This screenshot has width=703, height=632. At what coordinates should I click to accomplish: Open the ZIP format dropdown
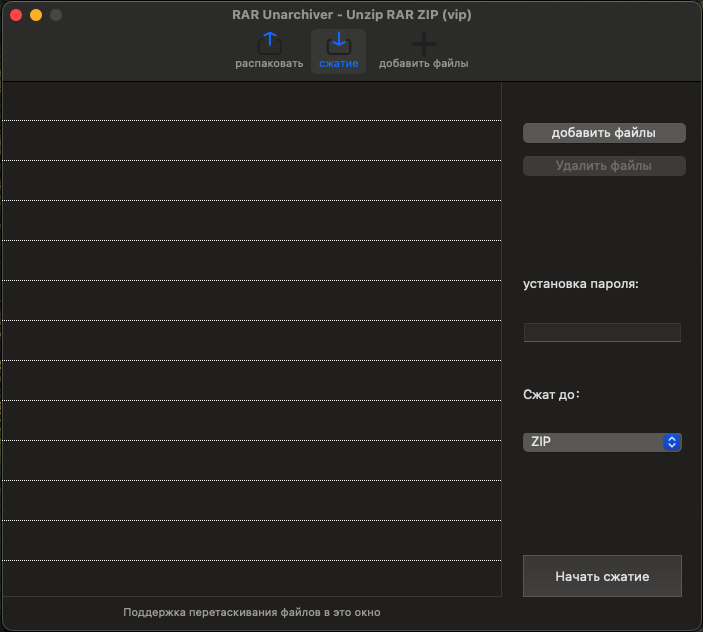[x=602, y=442]
